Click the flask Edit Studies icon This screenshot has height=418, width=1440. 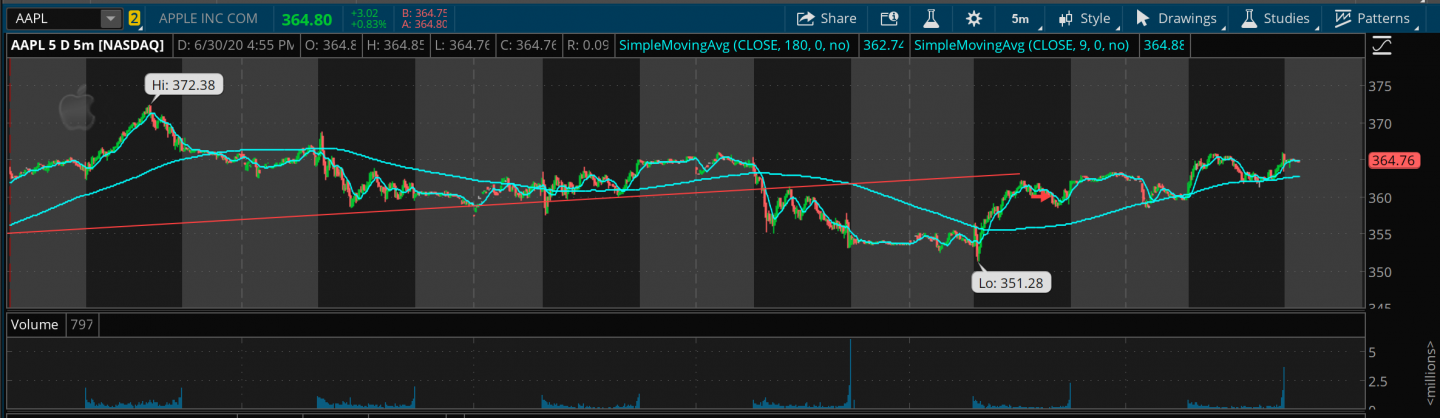(931, 18)
